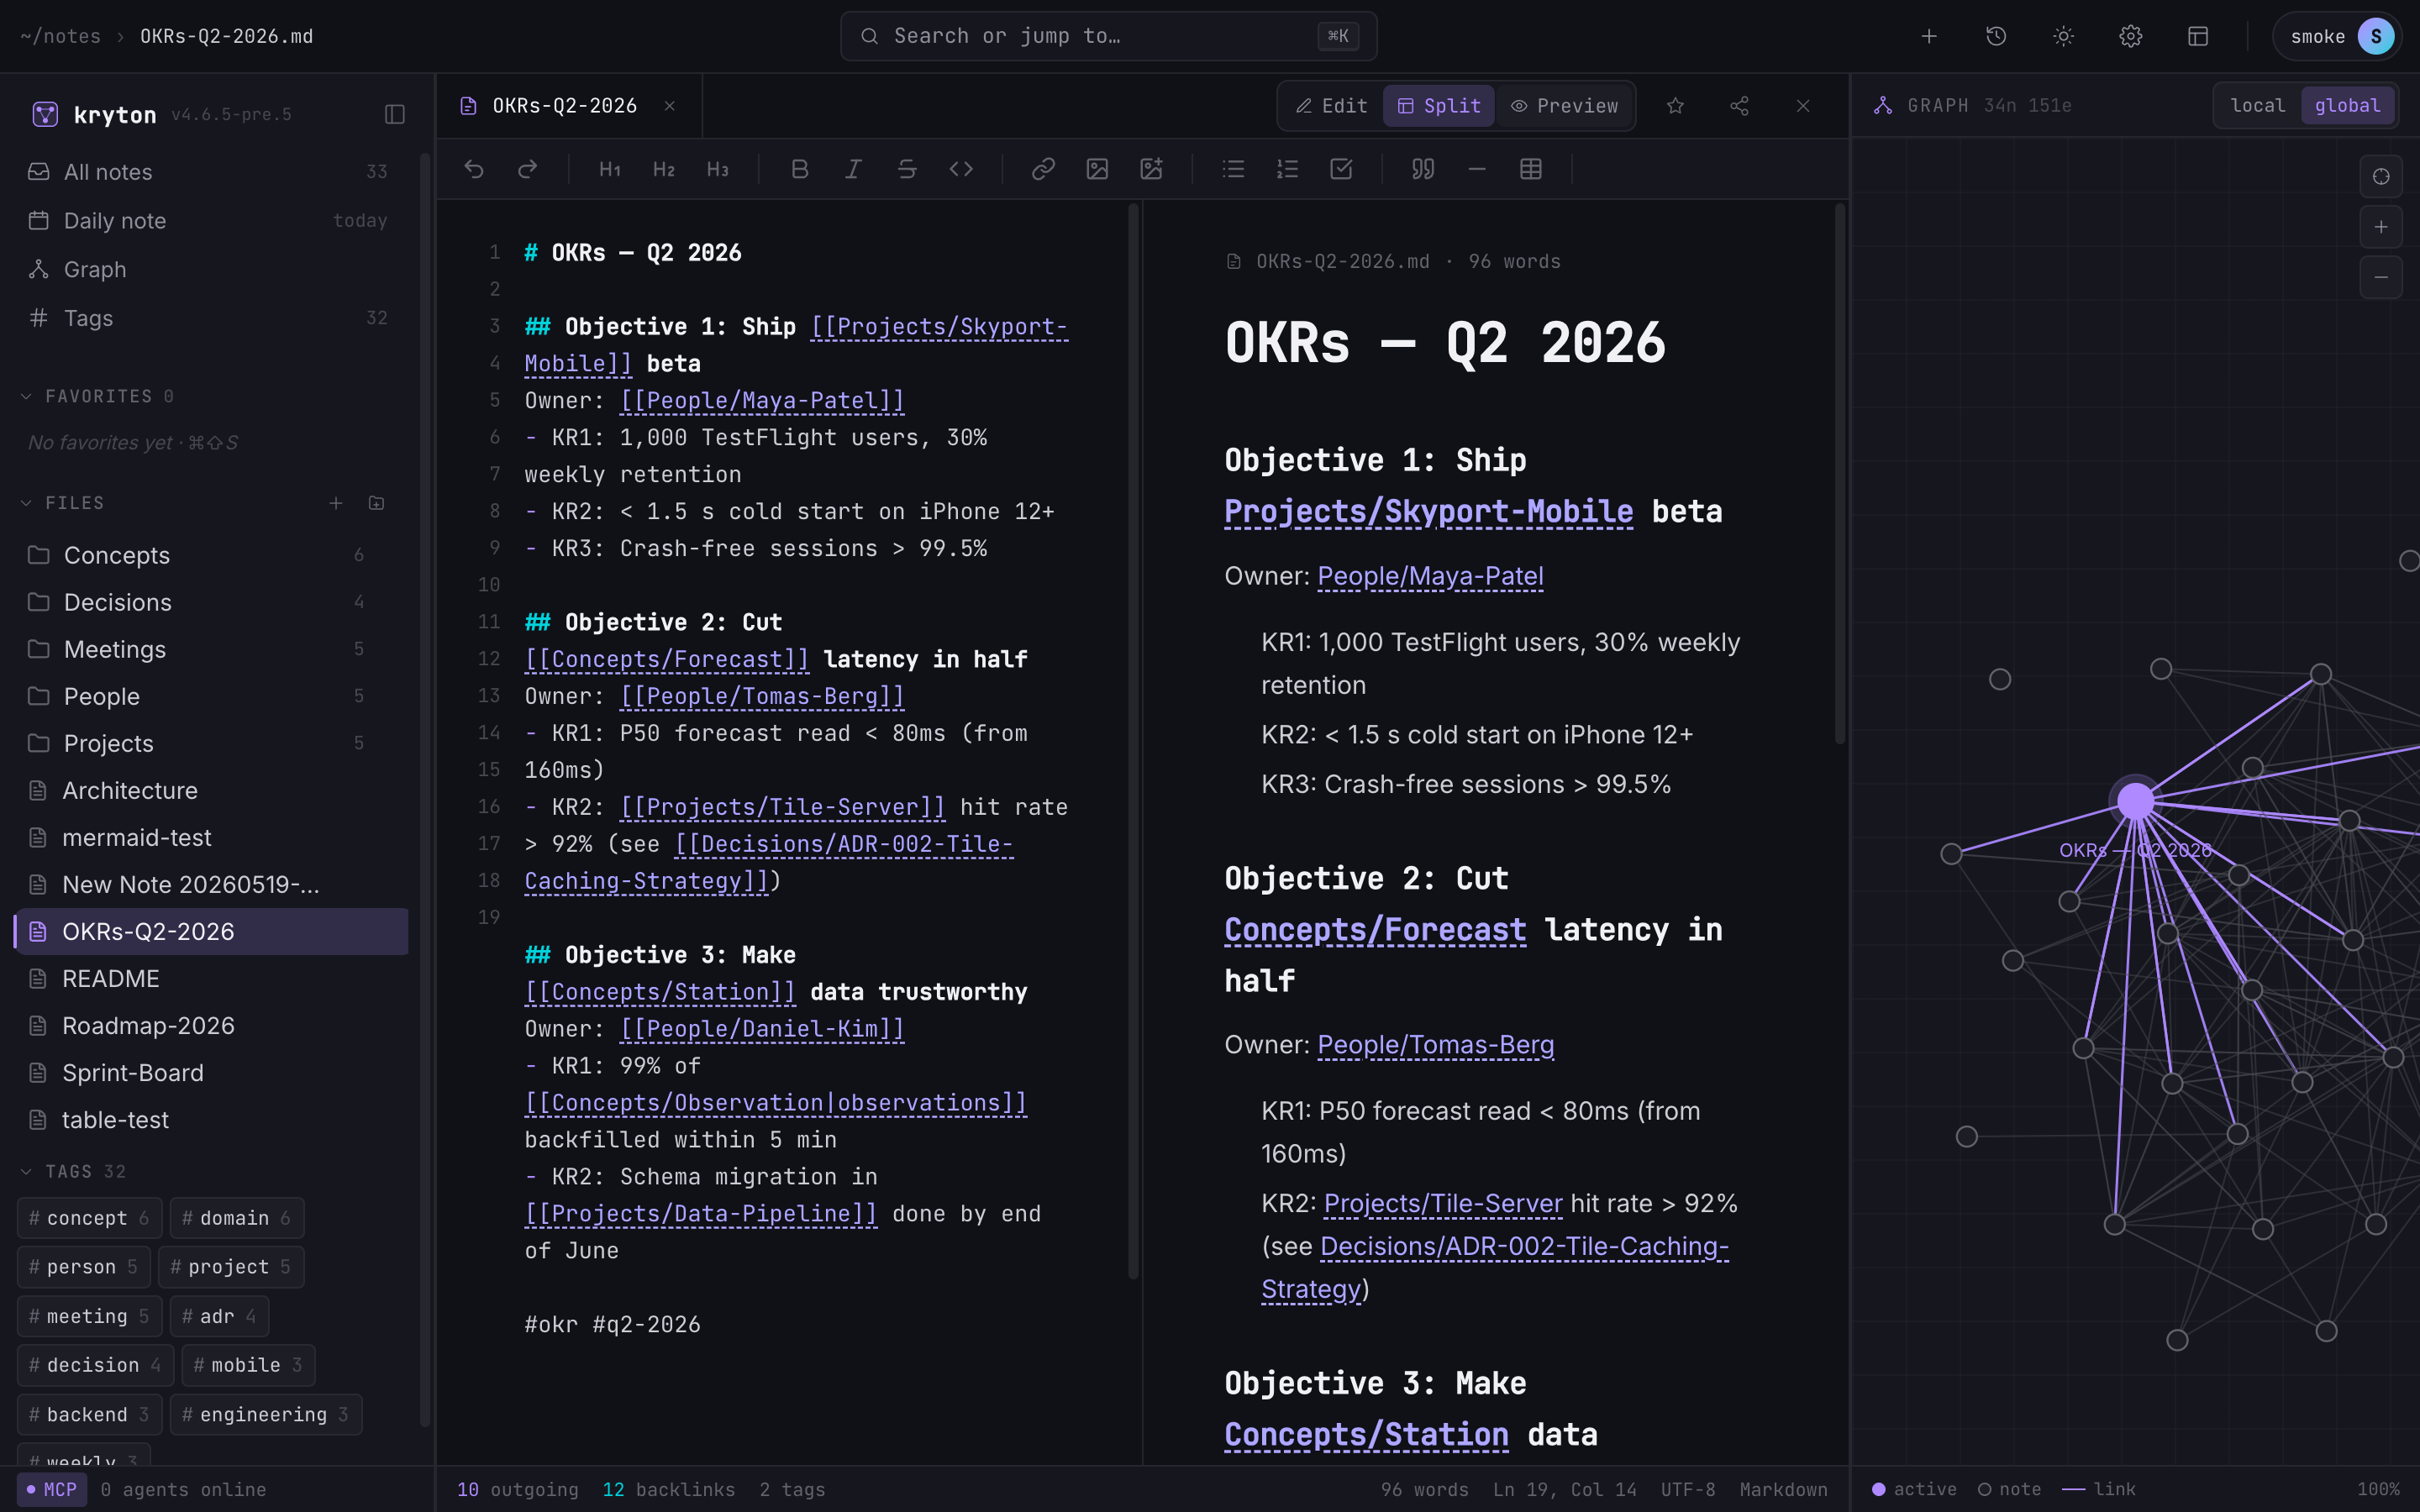Insert a link
This screenshot has height=1512, width=2420.
point(1043,169)
